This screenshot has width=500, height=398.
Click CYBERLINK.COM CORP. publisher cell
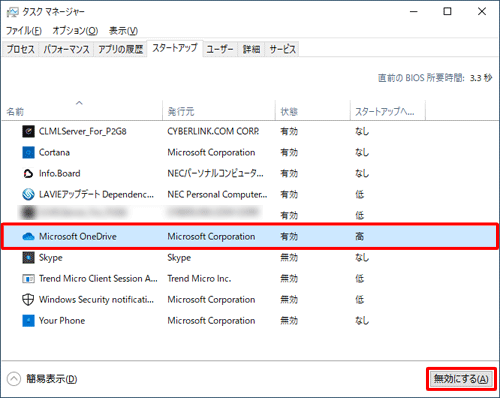pos(213,131)
